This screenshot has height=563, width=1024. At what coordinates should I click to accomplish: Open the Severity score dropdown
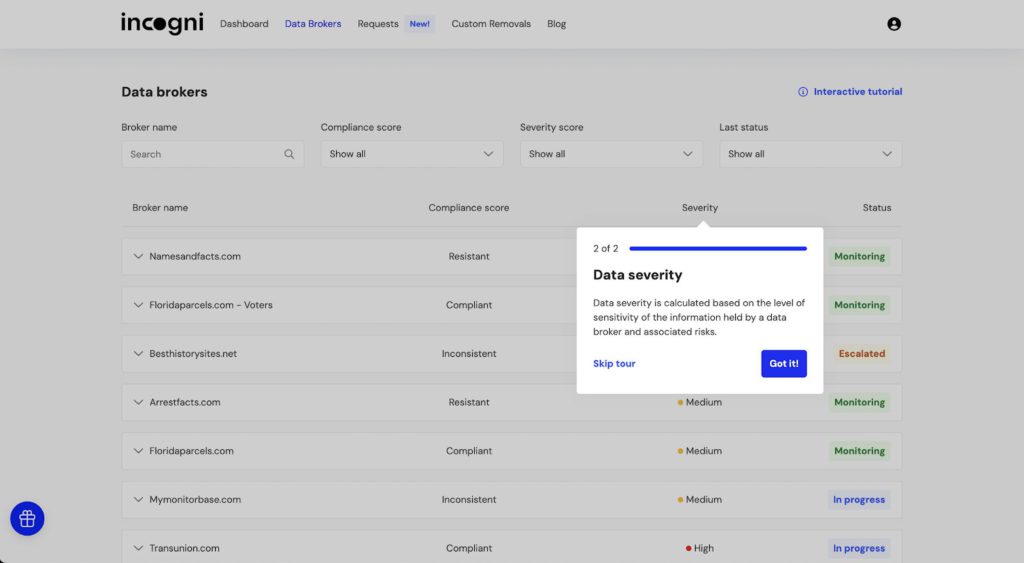[x=611, y=154]
